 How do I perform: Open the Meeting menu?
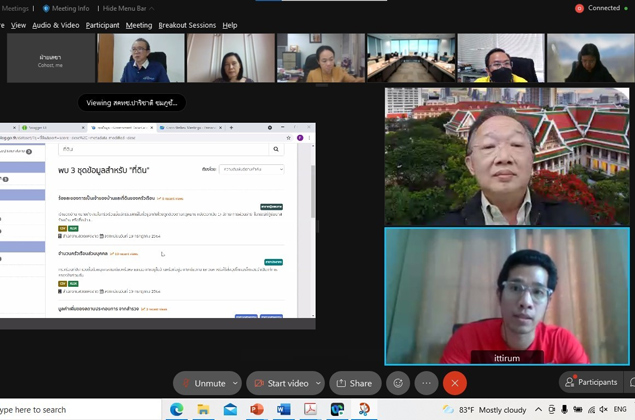tap(139, 25)
